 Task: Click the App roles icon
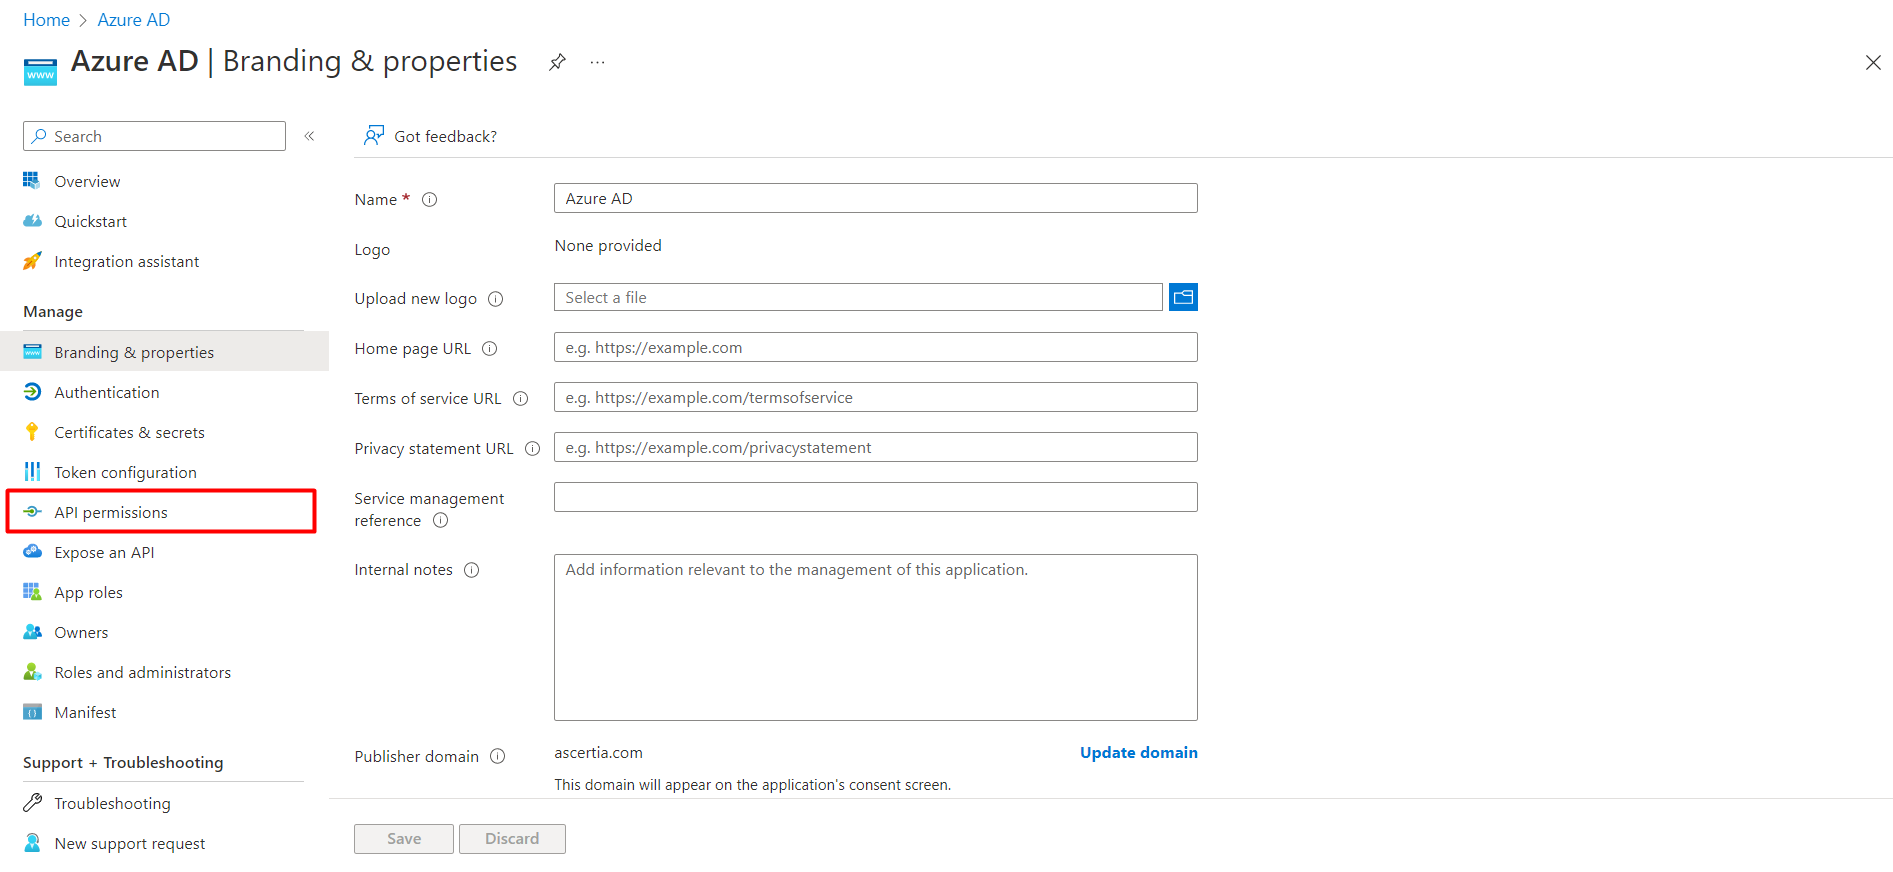(x=32, y=592)
